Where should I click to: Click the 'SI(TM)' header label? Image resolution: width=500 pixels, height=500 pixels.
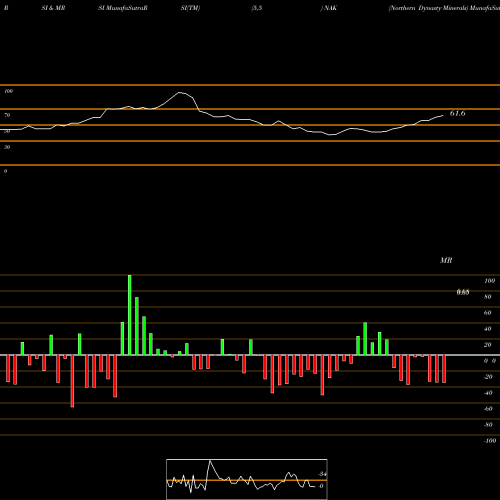tap(190, 8)
